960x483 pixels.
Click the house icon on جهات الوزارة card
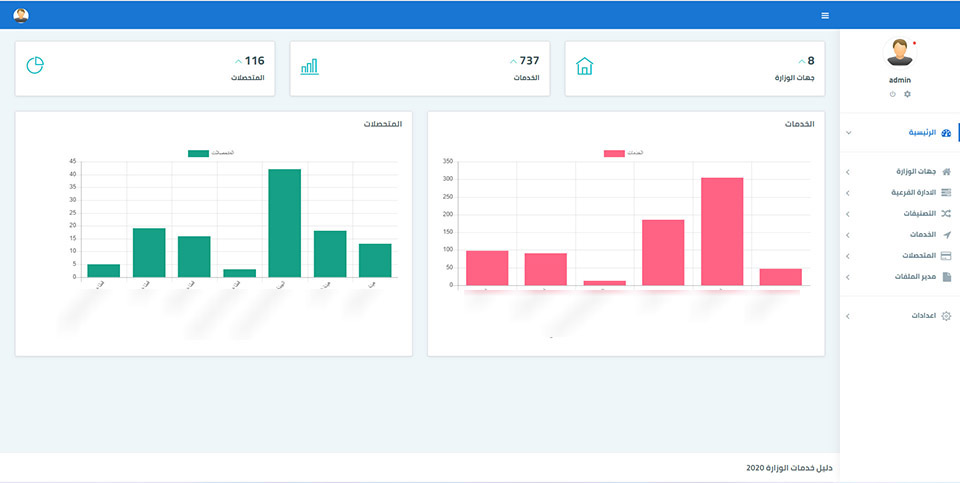coord(585,66)
